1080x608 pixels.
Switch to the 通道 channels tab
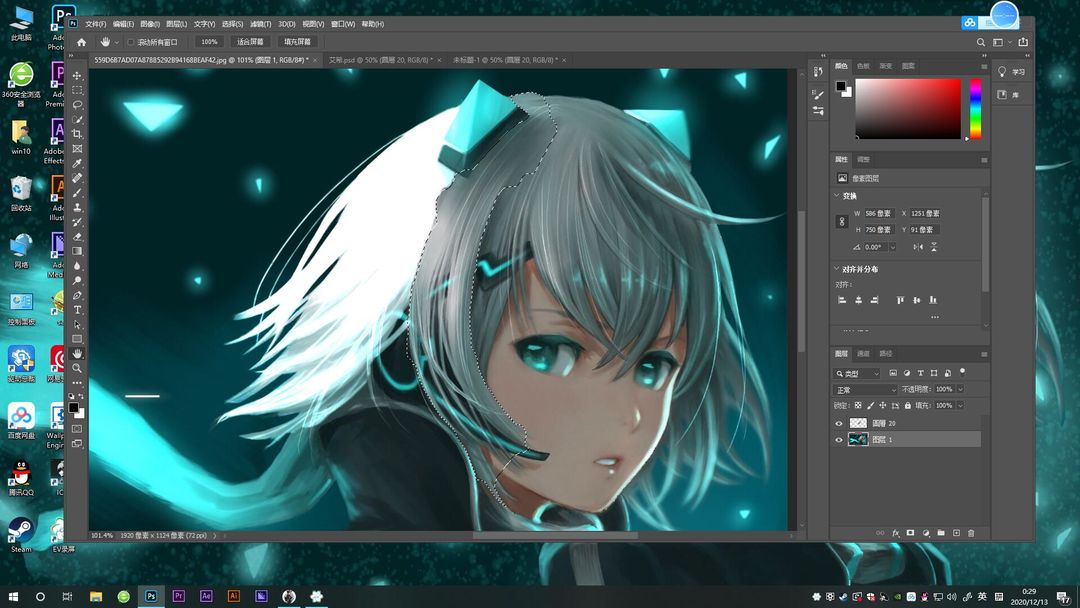coord(864,353)
